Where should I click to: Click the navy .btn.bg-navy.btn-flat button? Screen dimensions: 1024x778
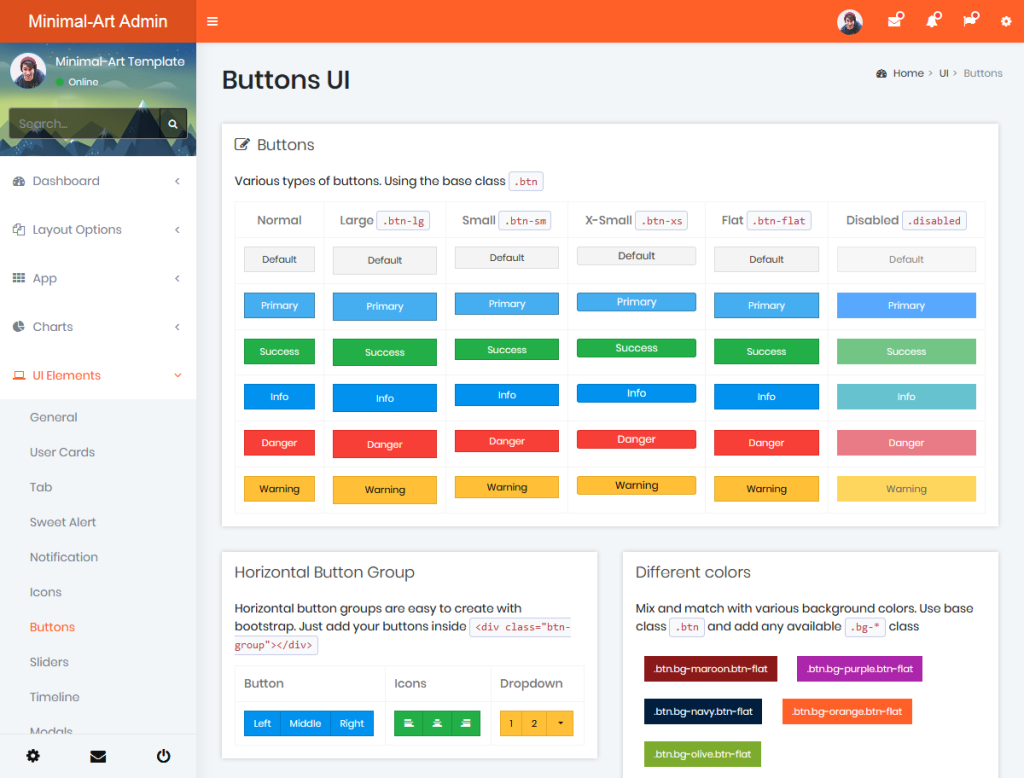coord(703,711)
